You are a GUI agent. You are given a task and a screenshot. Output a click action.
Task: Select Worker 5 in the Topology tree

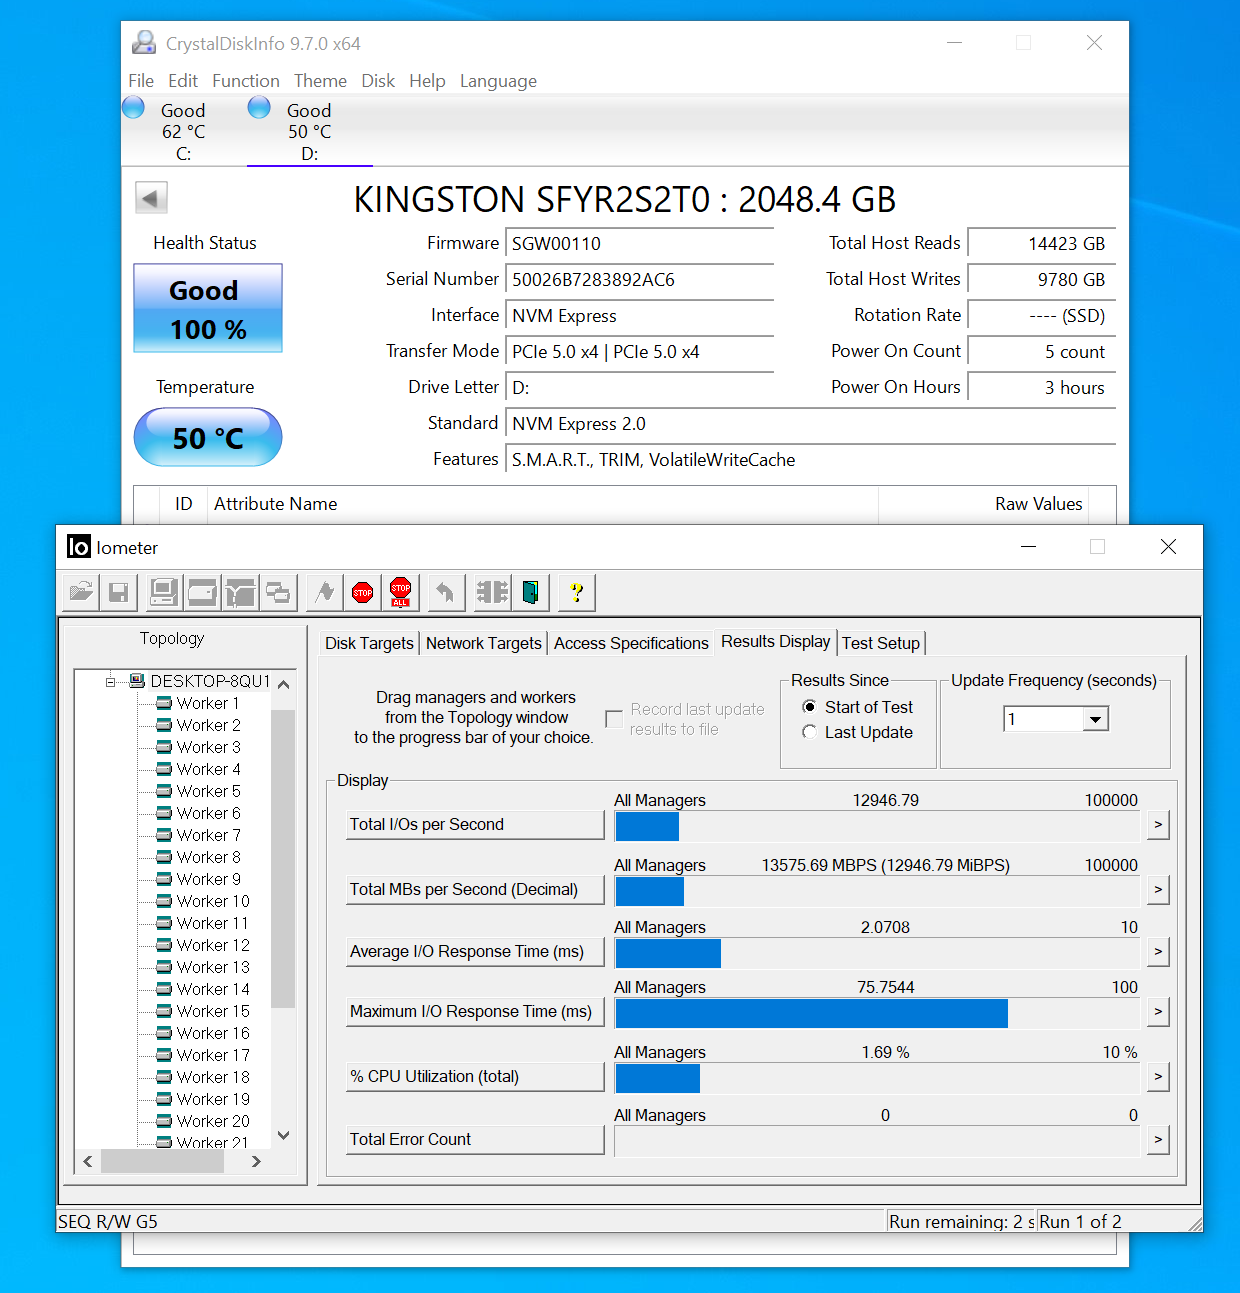[x=208, y=791]
